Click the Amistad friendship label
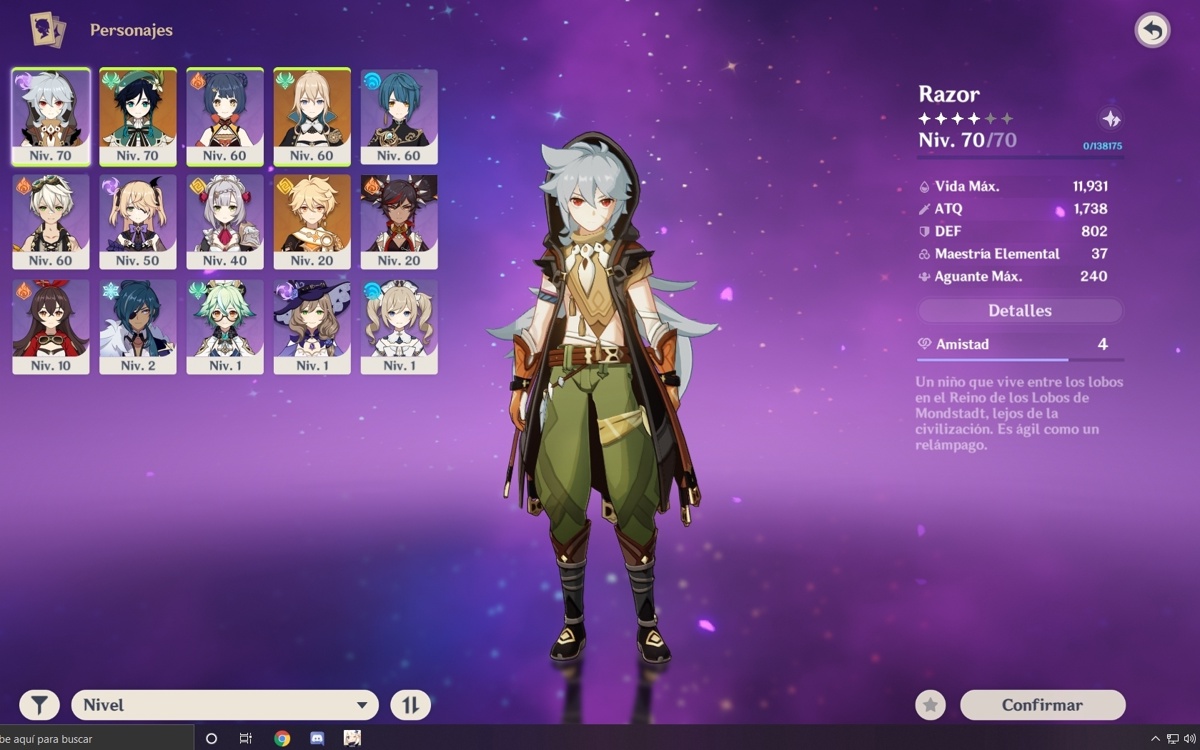Screen dimensions: 1200x750 point(963,344)
